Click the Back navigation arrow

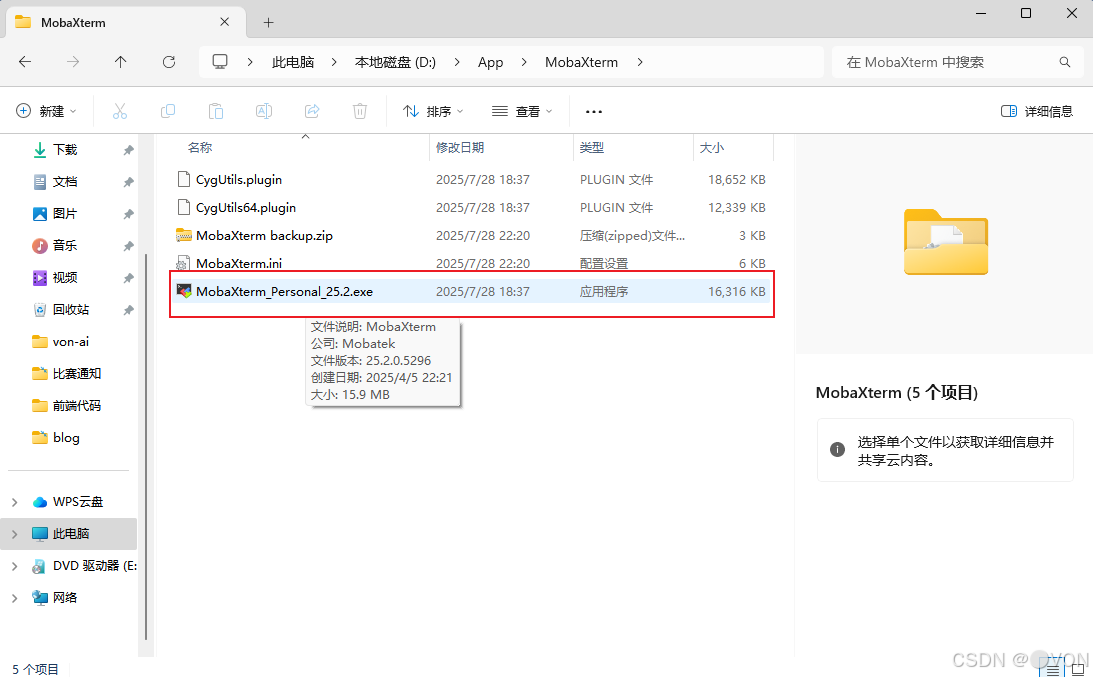(x=25, y=62)
